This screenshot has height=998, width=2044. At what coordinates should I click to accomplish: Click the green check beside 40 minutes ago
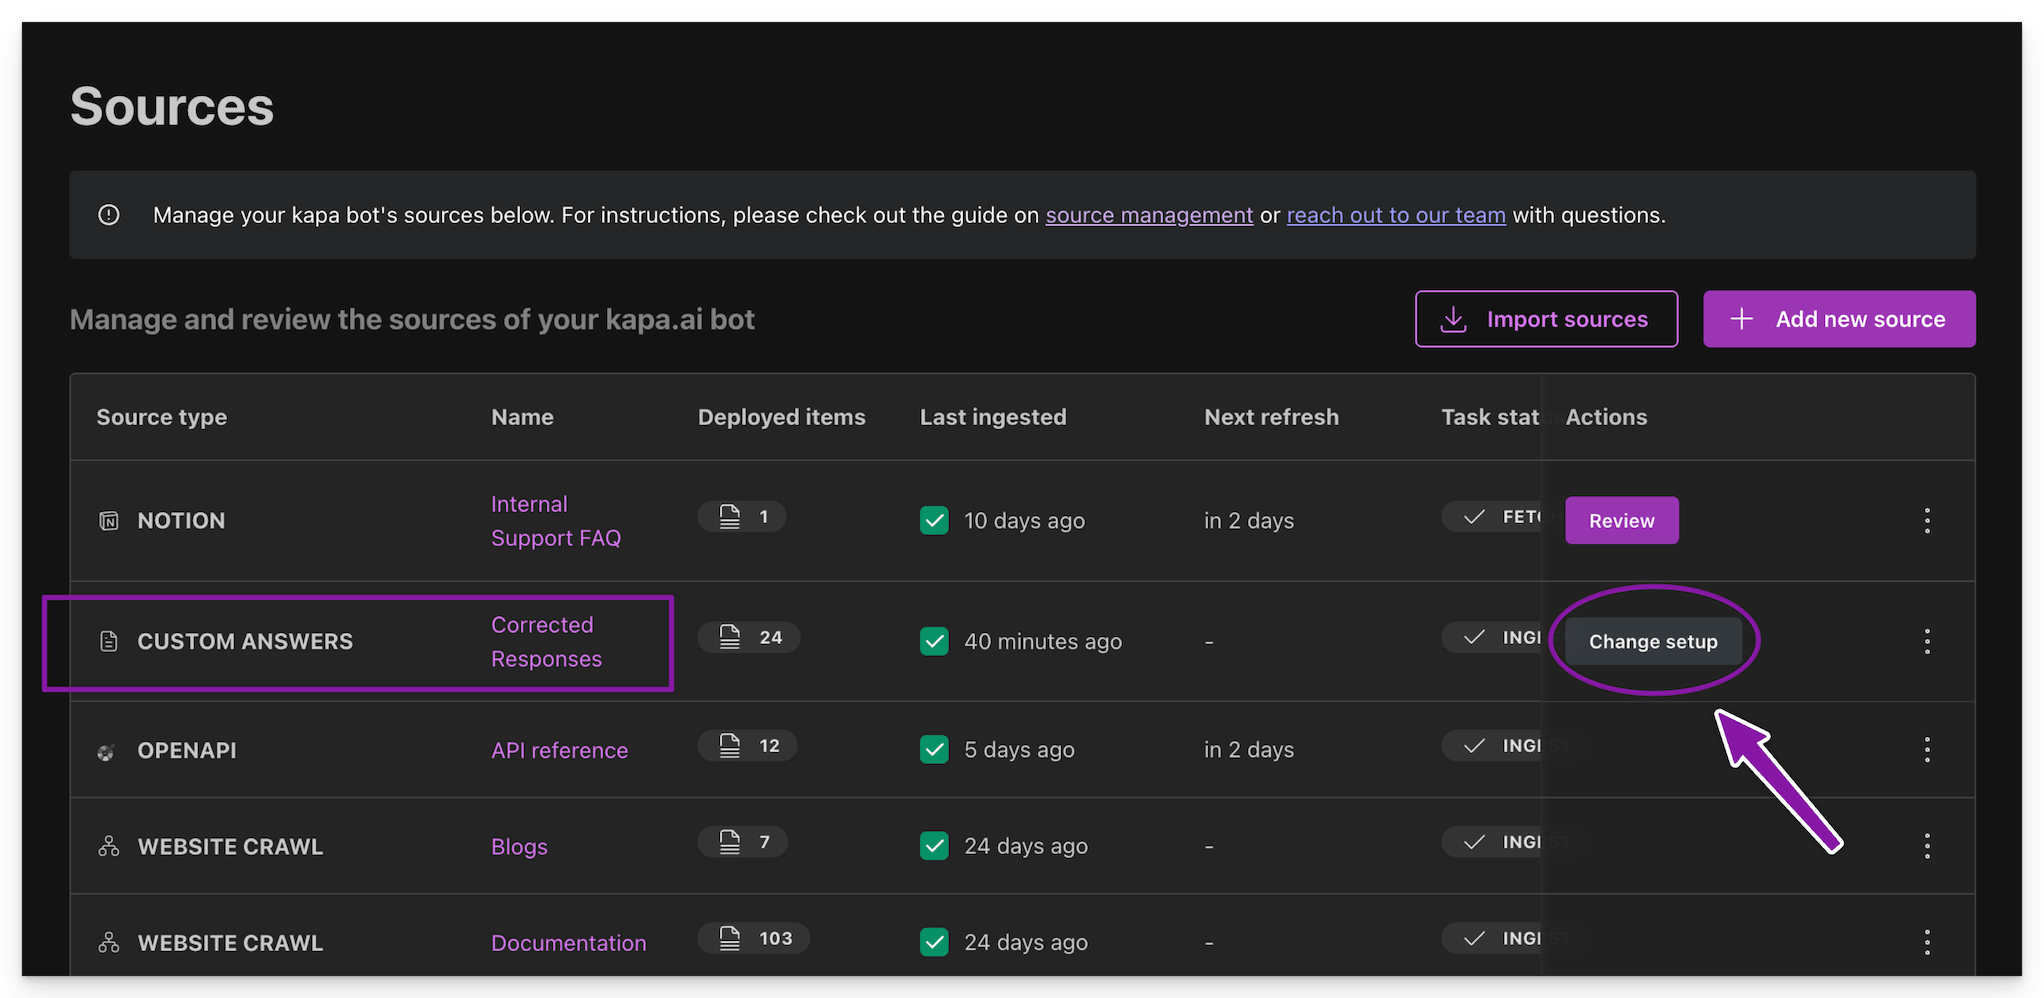click(x=934, y=641)
